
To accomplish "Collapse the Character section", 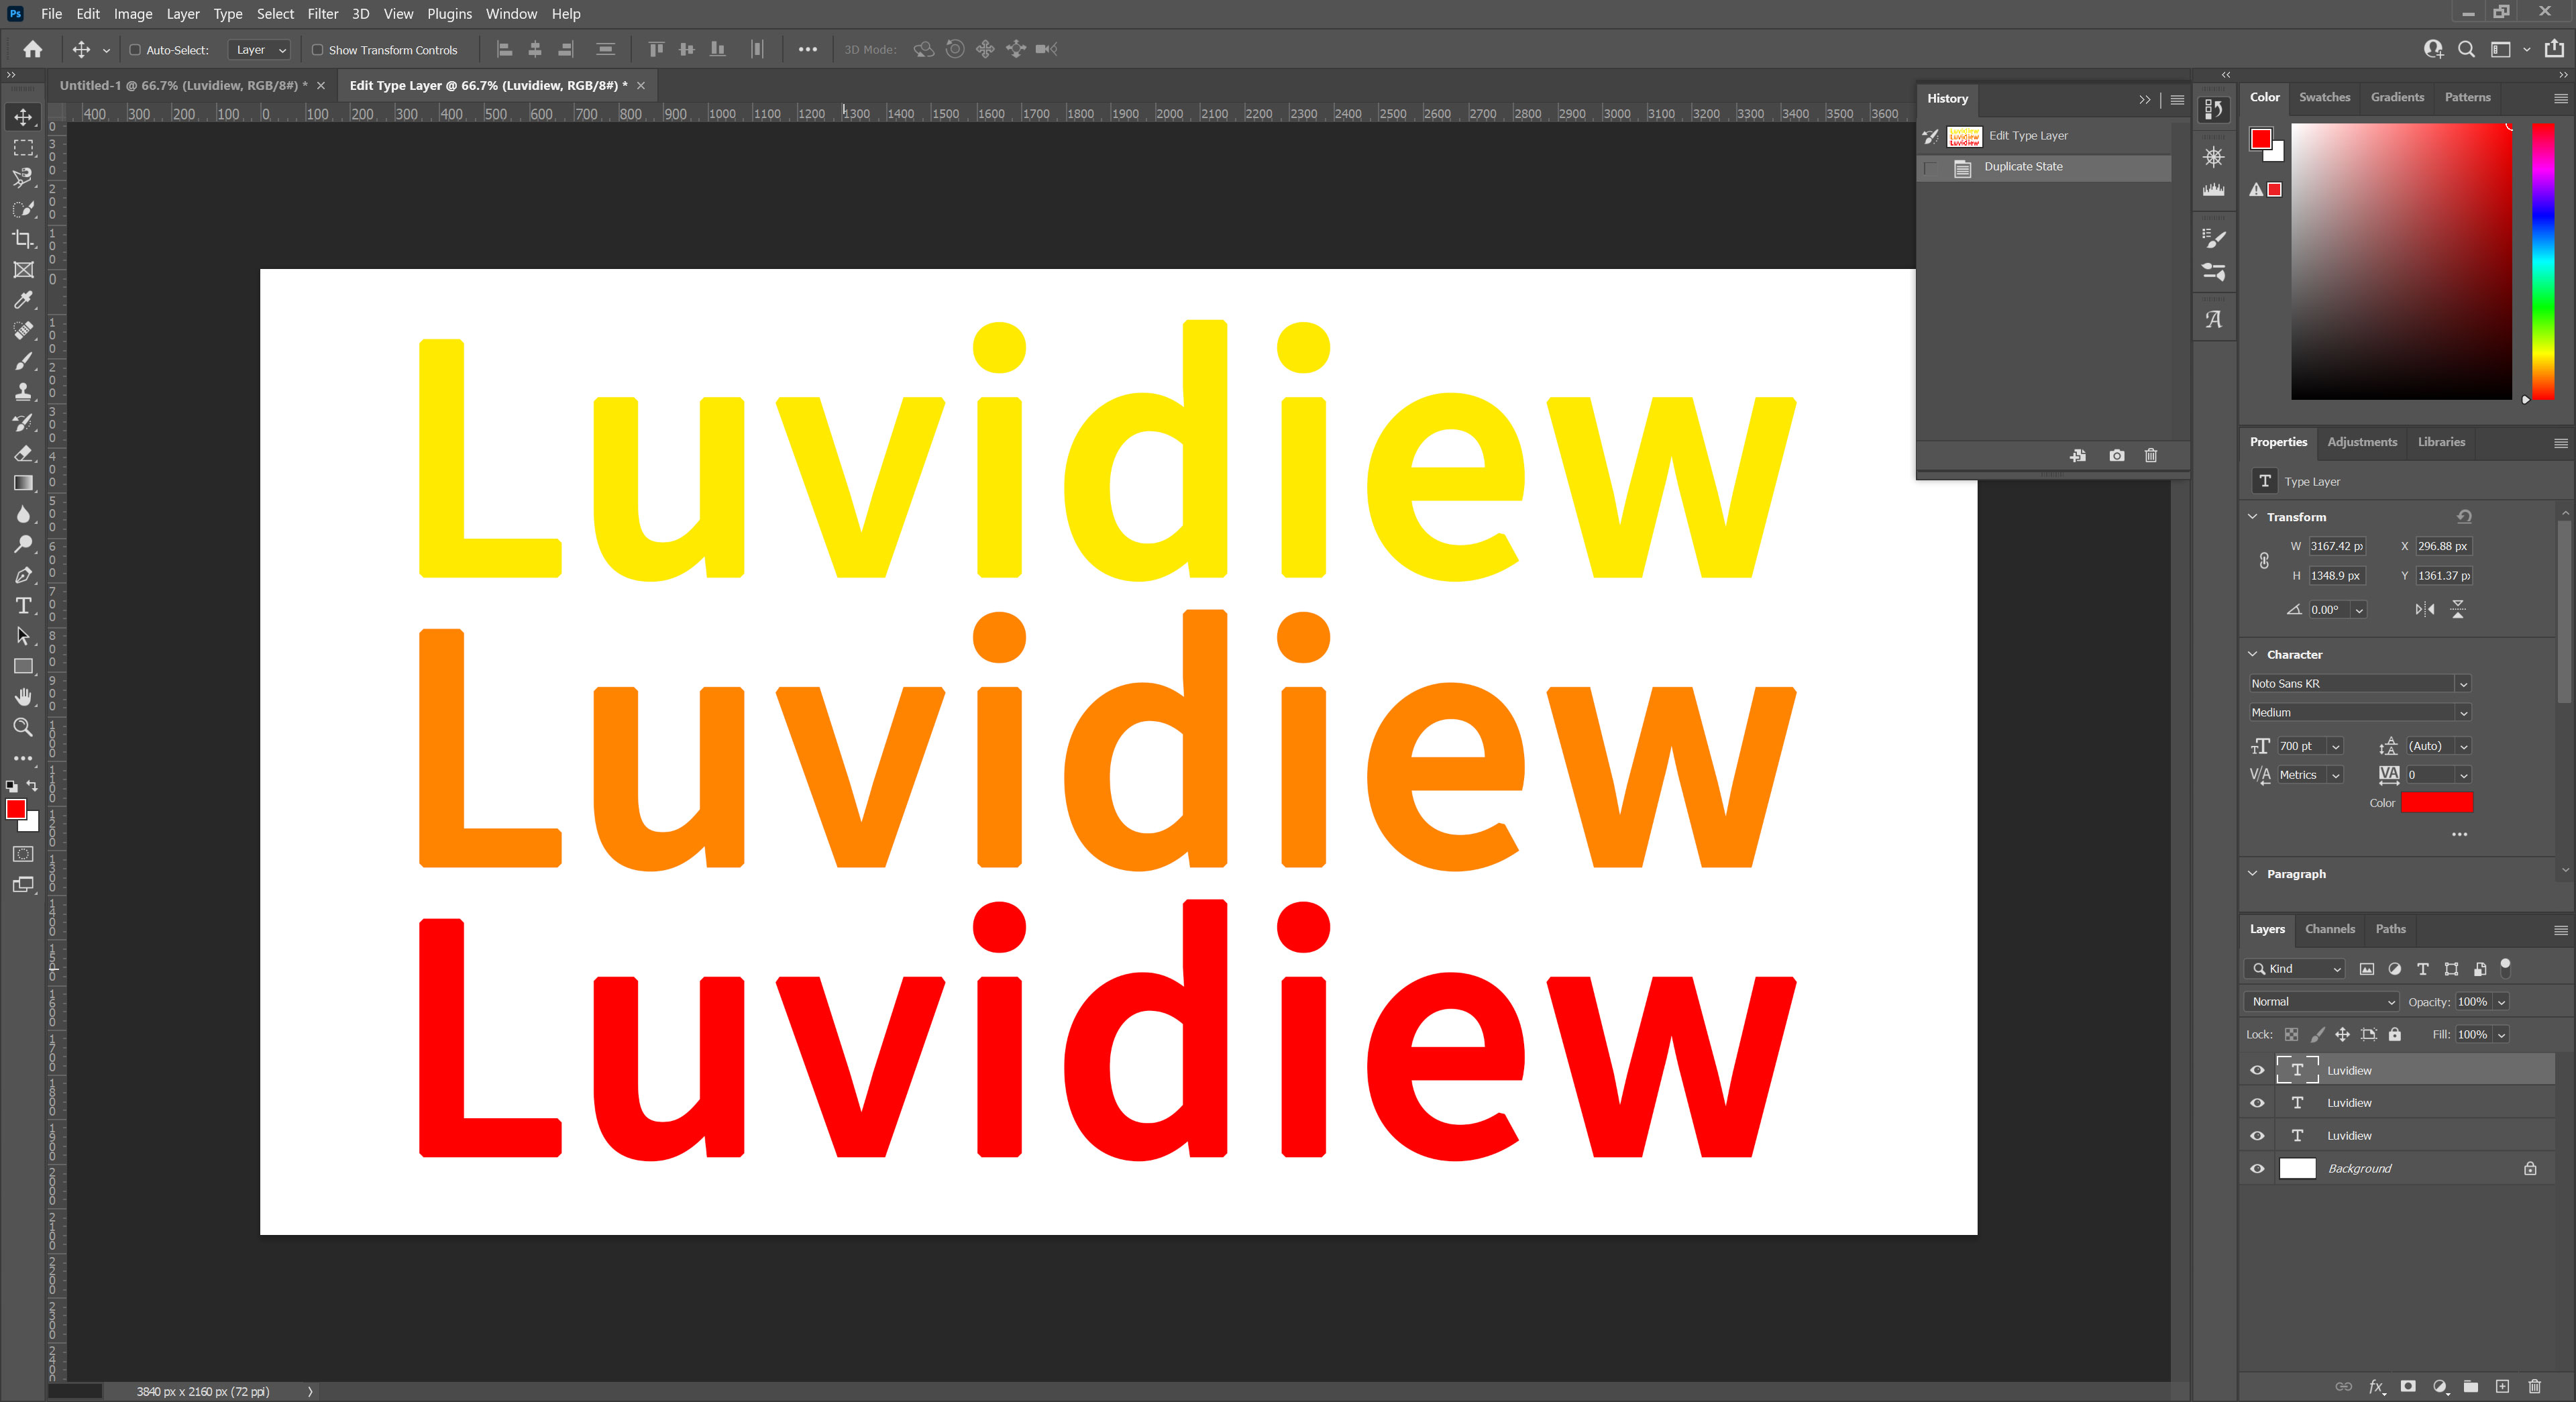I will coord(2253,654).
